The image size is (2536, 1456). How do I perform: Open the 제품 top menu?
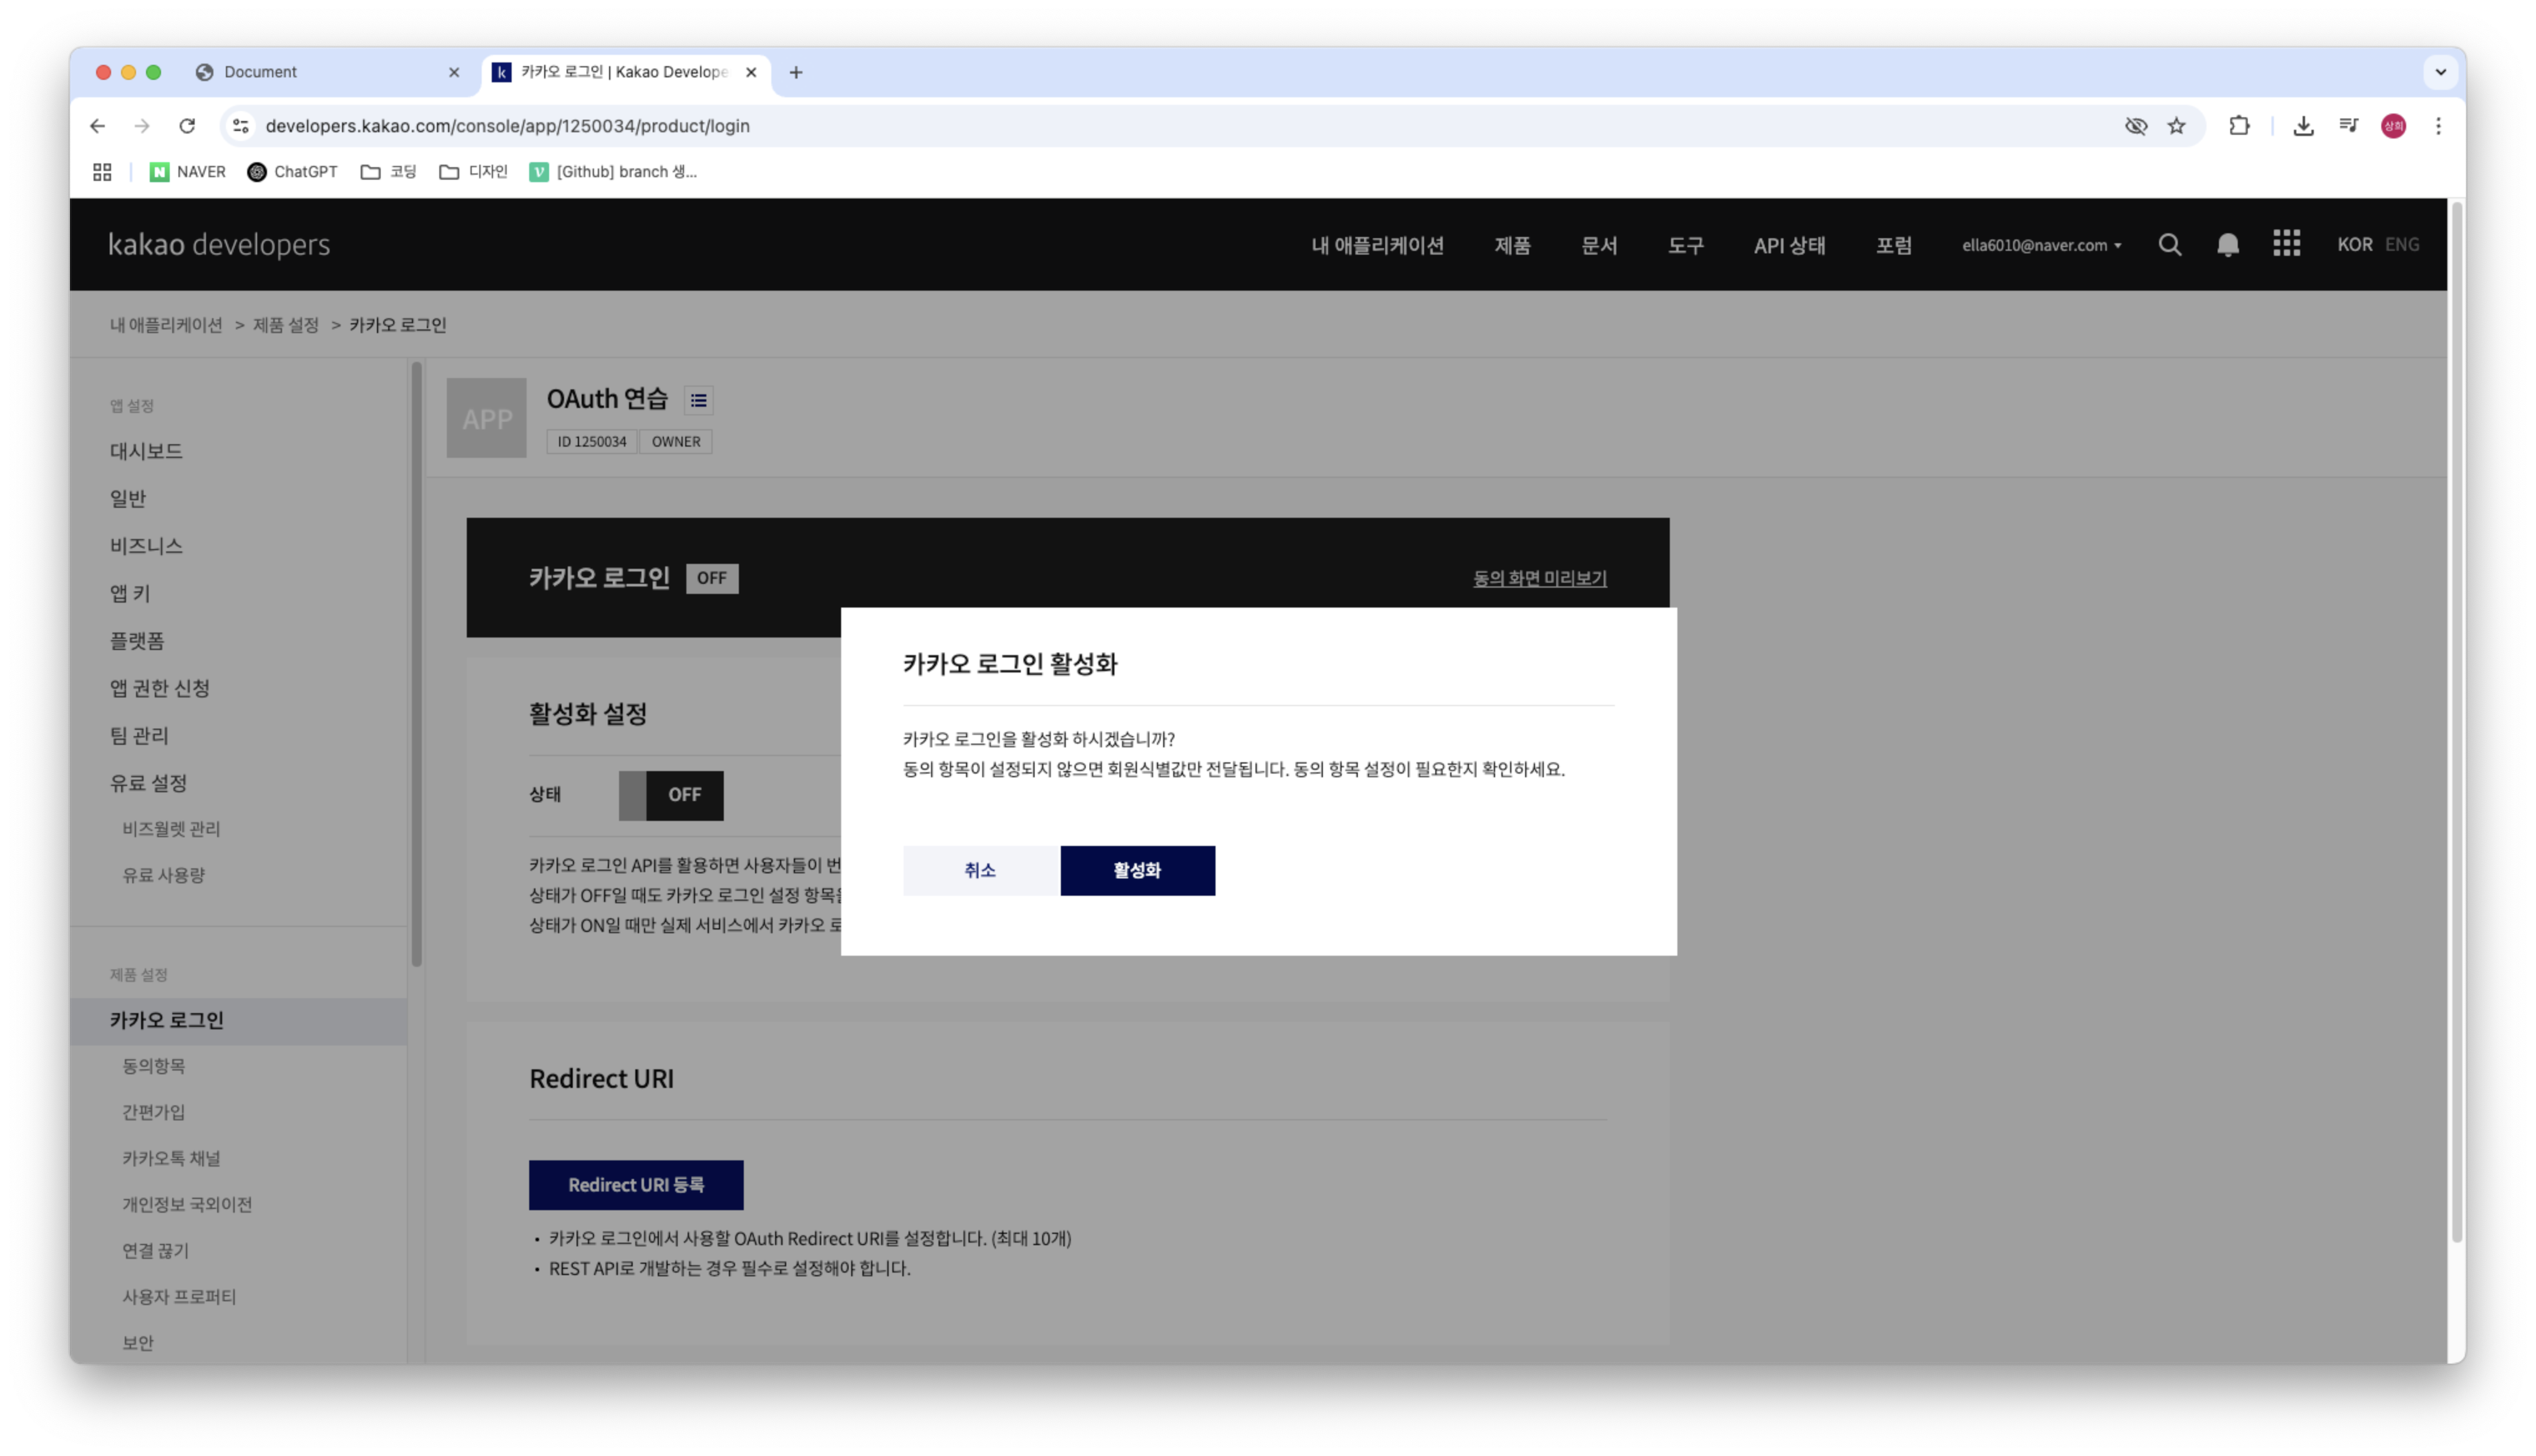tap(1512, 245)
